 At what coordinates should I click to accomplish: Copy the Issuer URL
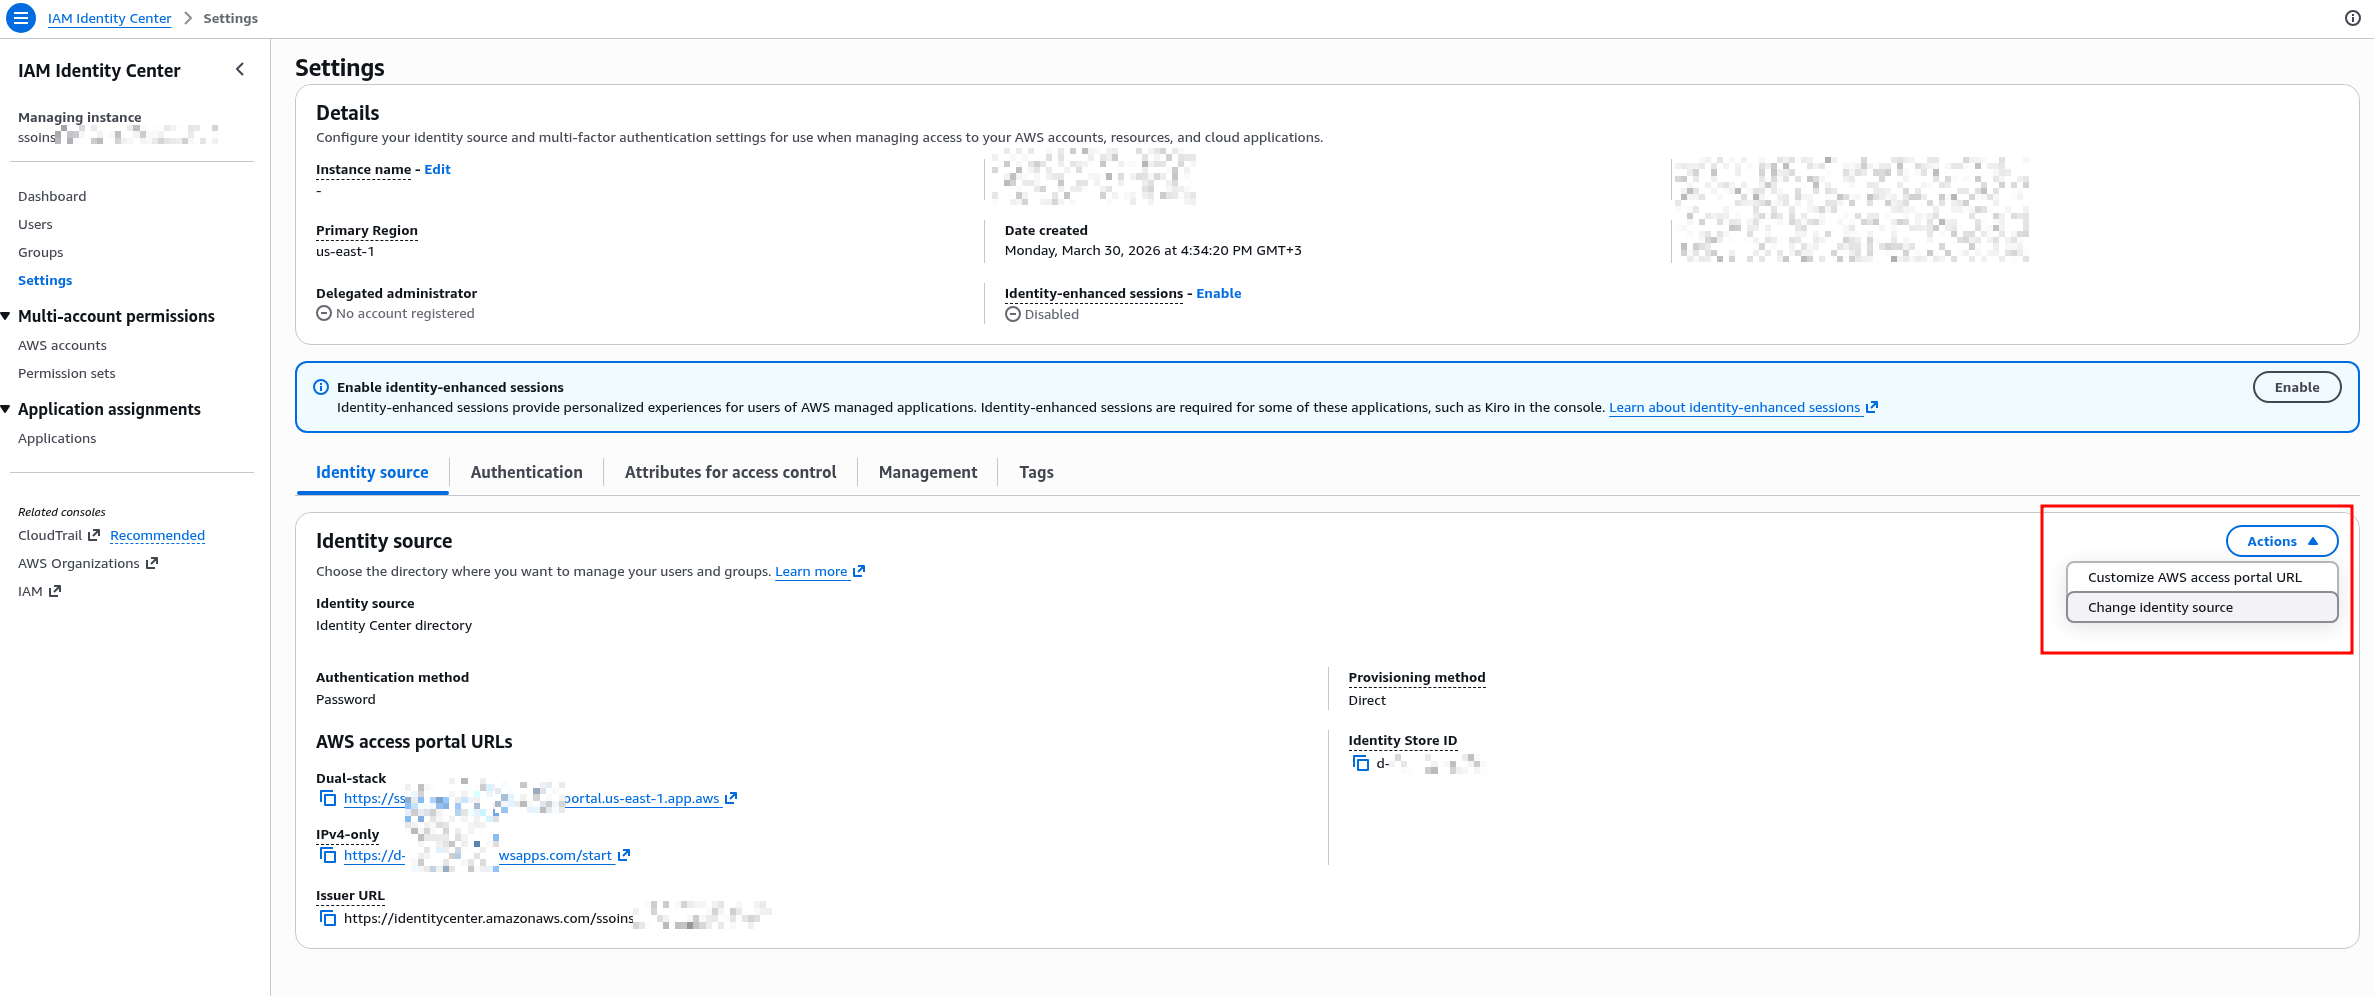coord(328,918)
